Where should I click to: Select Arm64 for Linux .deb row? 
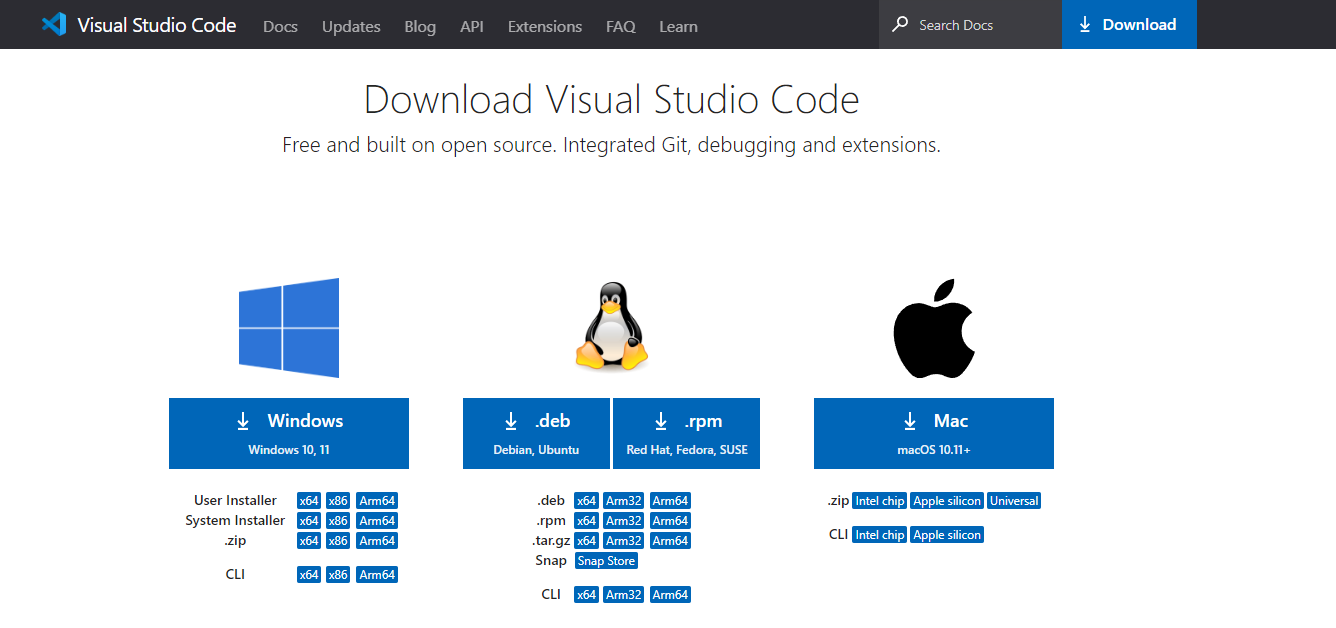[x=670, y=501]
